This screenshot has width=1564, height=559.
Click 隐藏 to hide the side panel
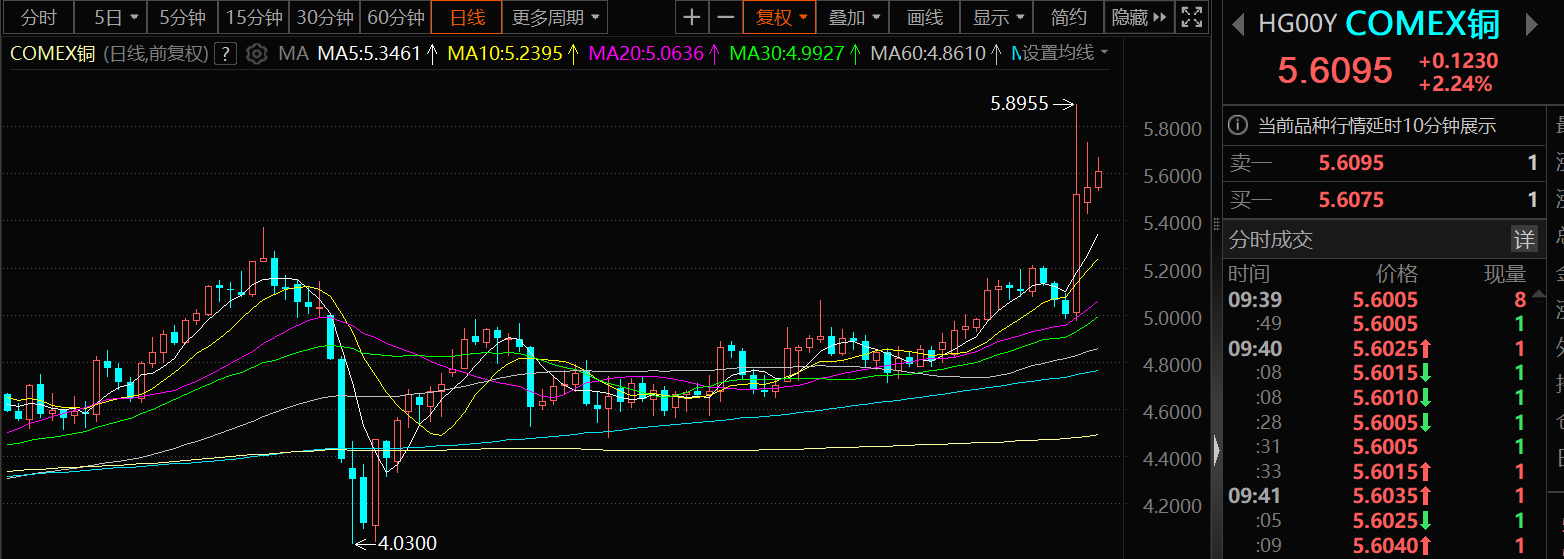pyautogui.click(x=1139, y=17)
